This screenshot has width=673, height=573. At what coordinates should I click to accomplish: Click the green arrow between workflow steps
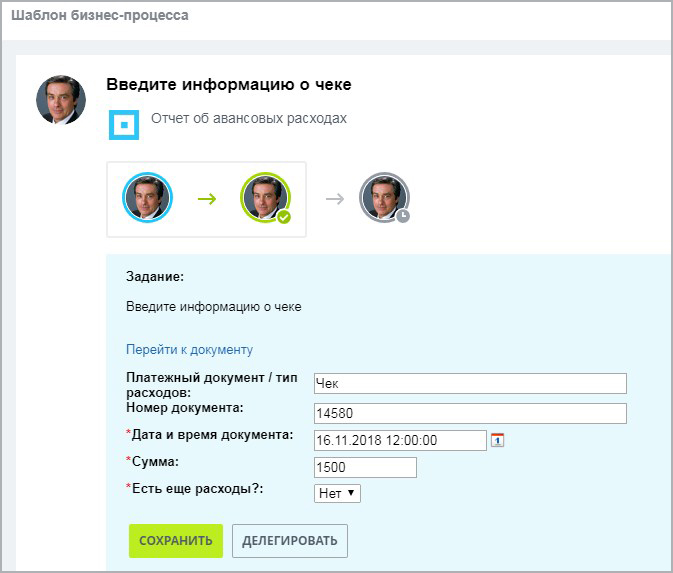tap(207, 198)
